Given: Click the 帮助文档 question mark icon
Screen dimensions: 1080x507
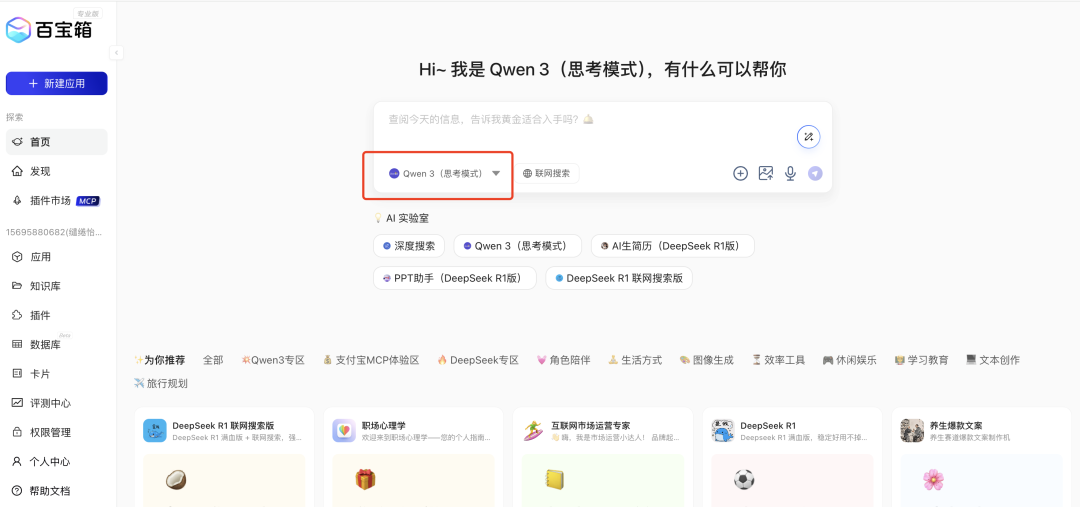Looking at the screenshot, I should [x=17, y=491].
